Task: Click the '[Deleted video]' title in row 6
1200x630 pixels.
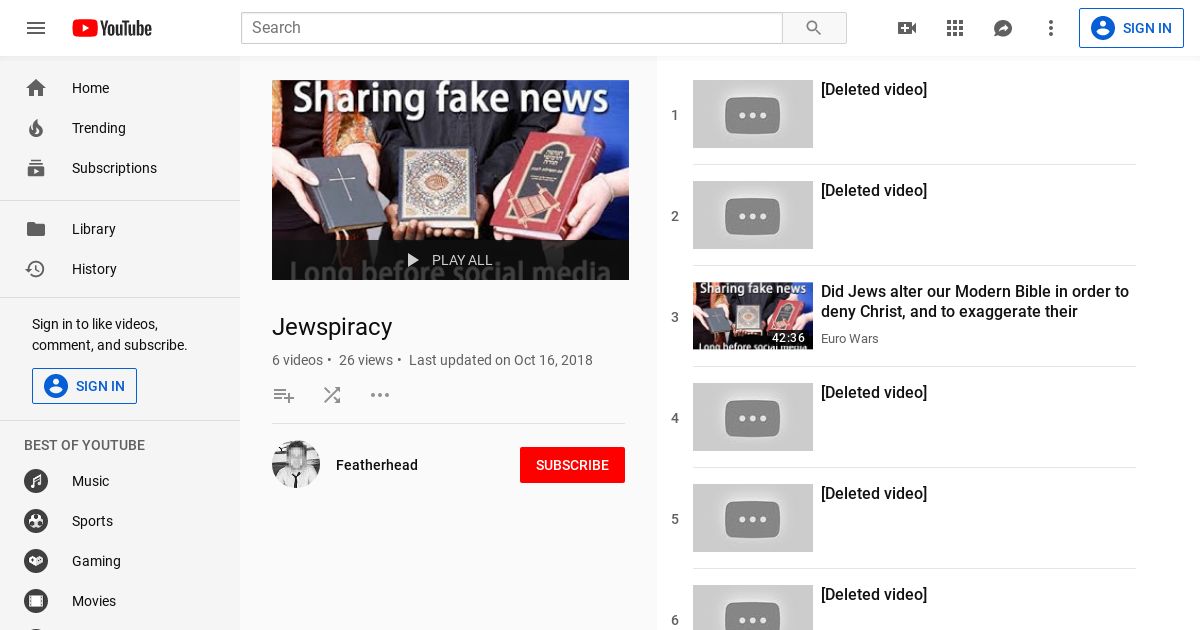Action: (x=874, y=595)
